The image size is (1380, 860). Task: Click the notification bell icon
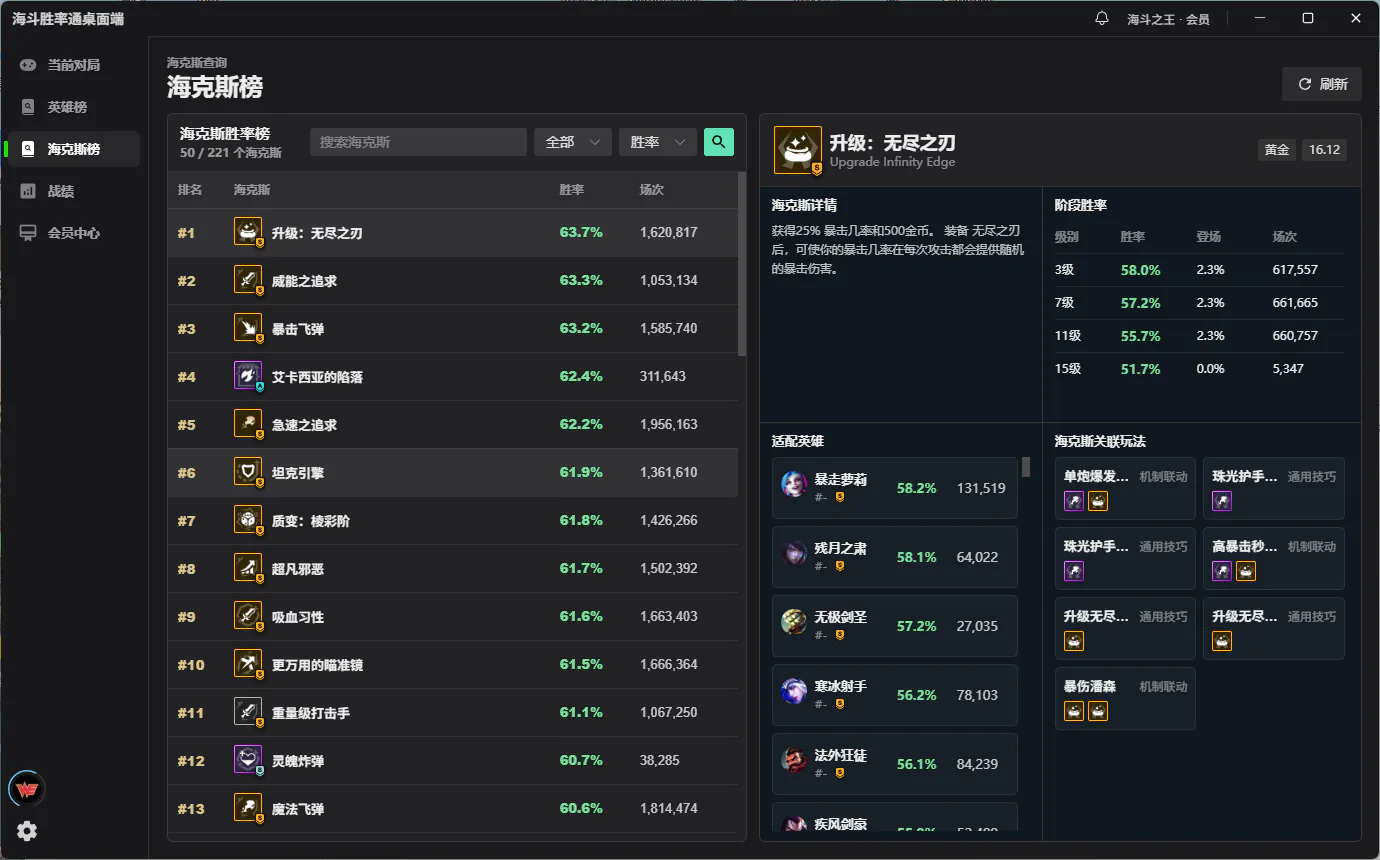[1102, 18]
